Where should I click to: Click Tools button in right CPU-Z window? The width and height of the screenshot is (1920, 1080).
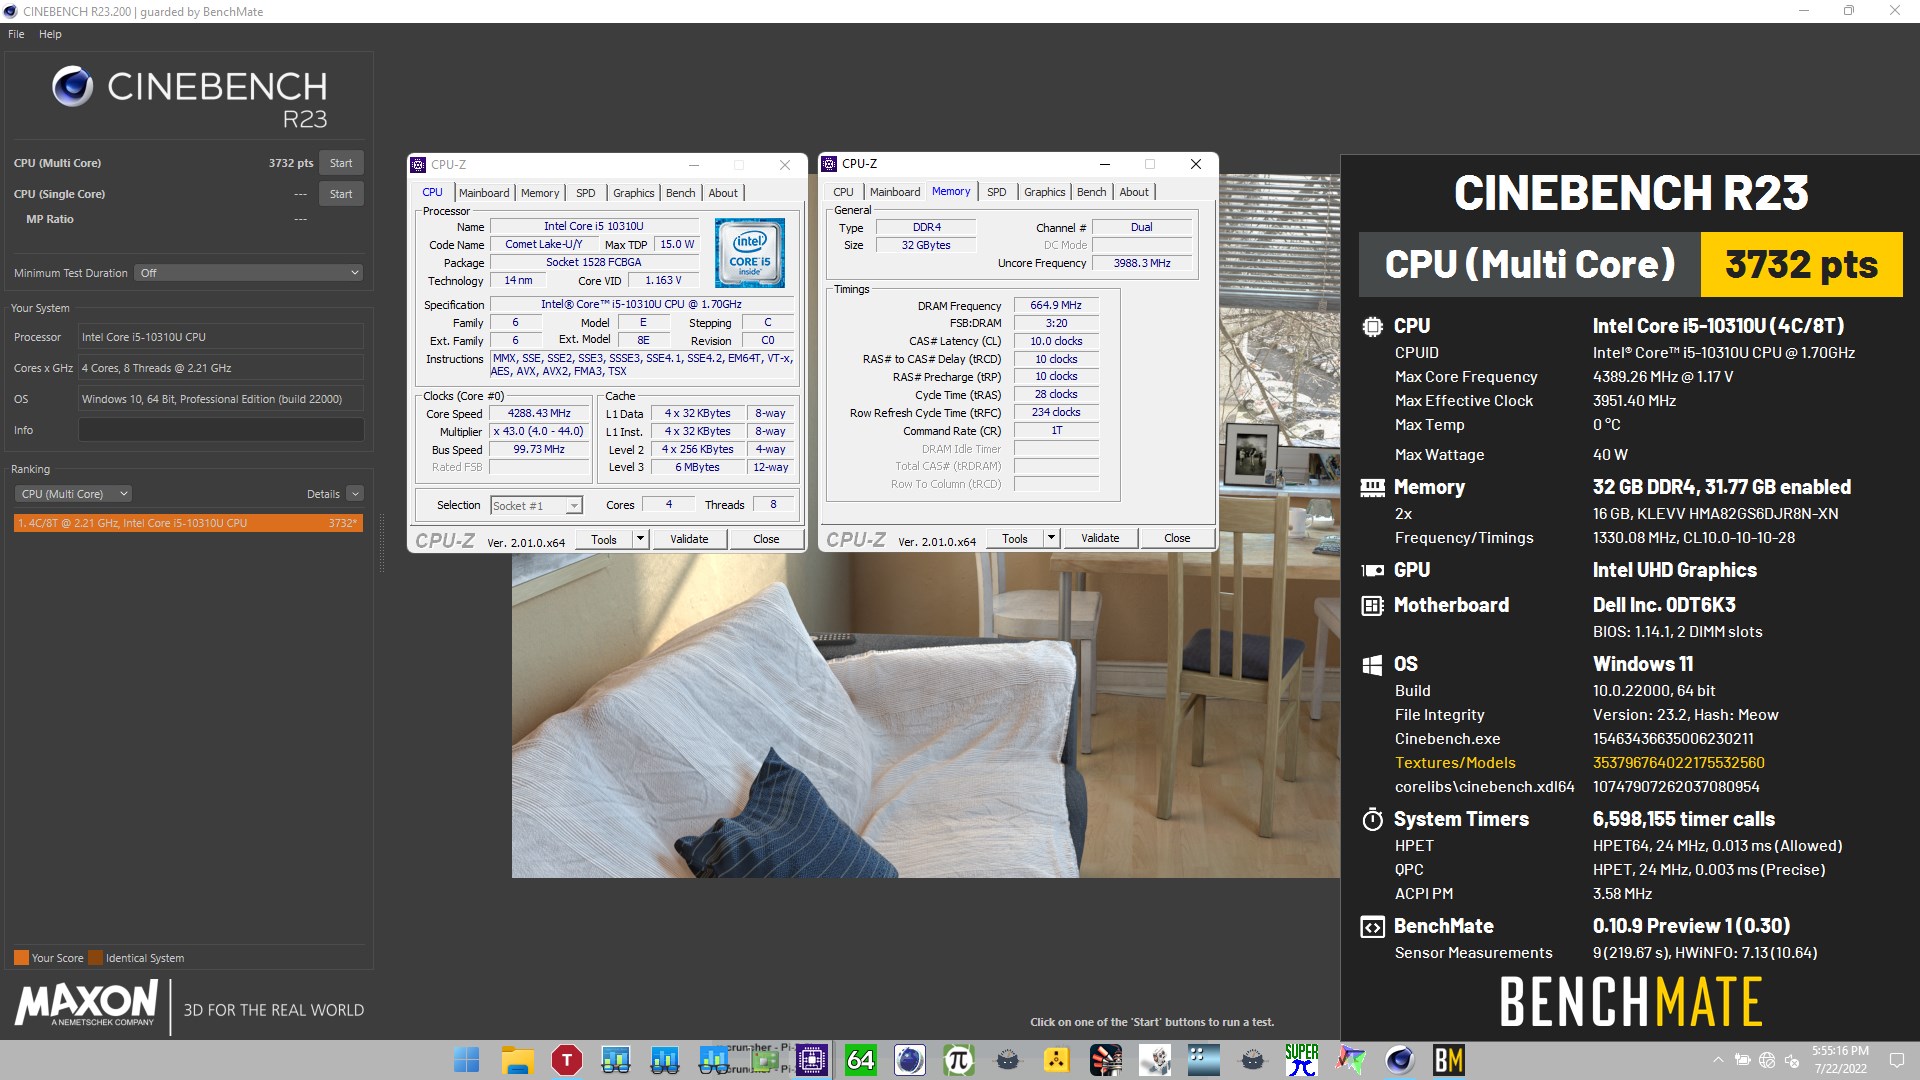pos(1015,538)
